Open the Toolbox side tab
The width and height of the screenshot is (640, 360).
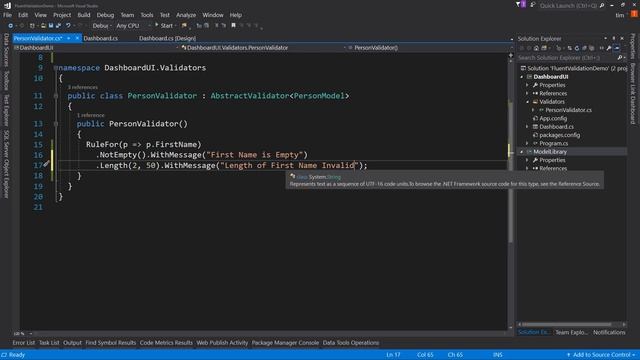pos(6,80)
